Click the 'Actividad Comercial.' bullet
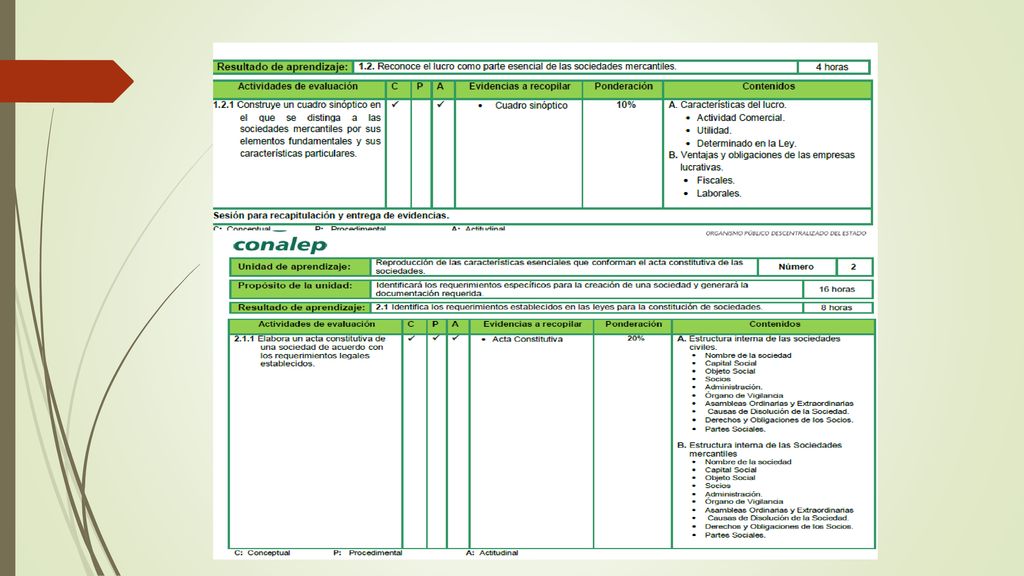Image resolution: width=1024 pixels, height=576 pixels. [x=741, y=118]
